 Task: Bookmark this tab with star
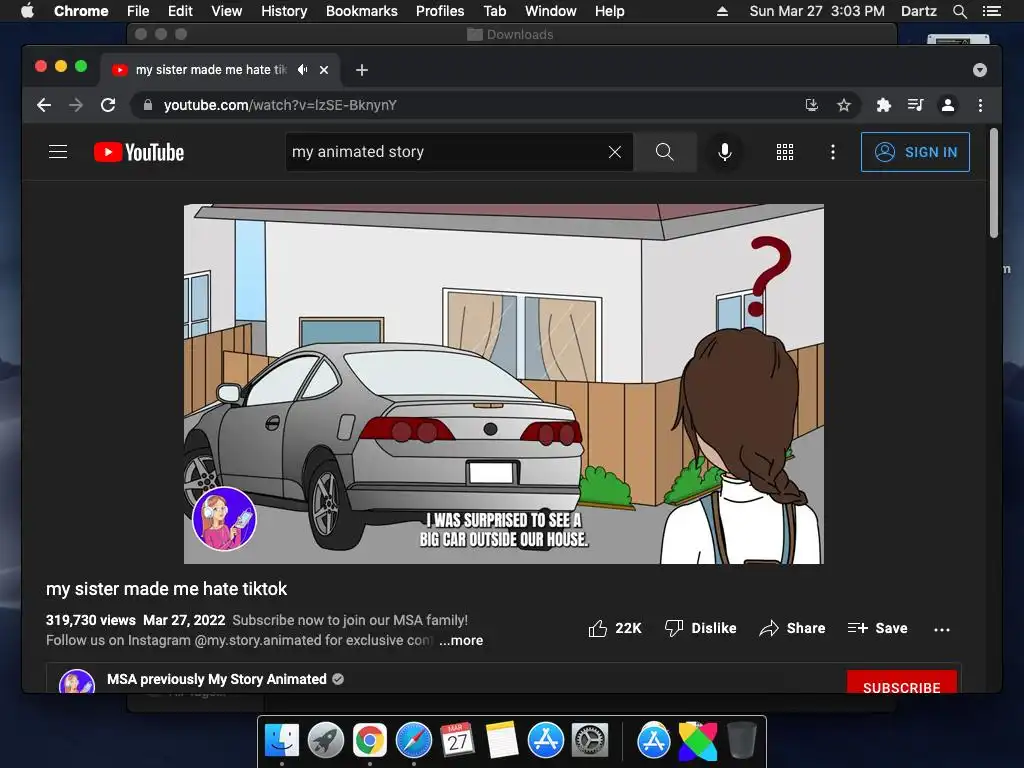[x=844, y=105]
